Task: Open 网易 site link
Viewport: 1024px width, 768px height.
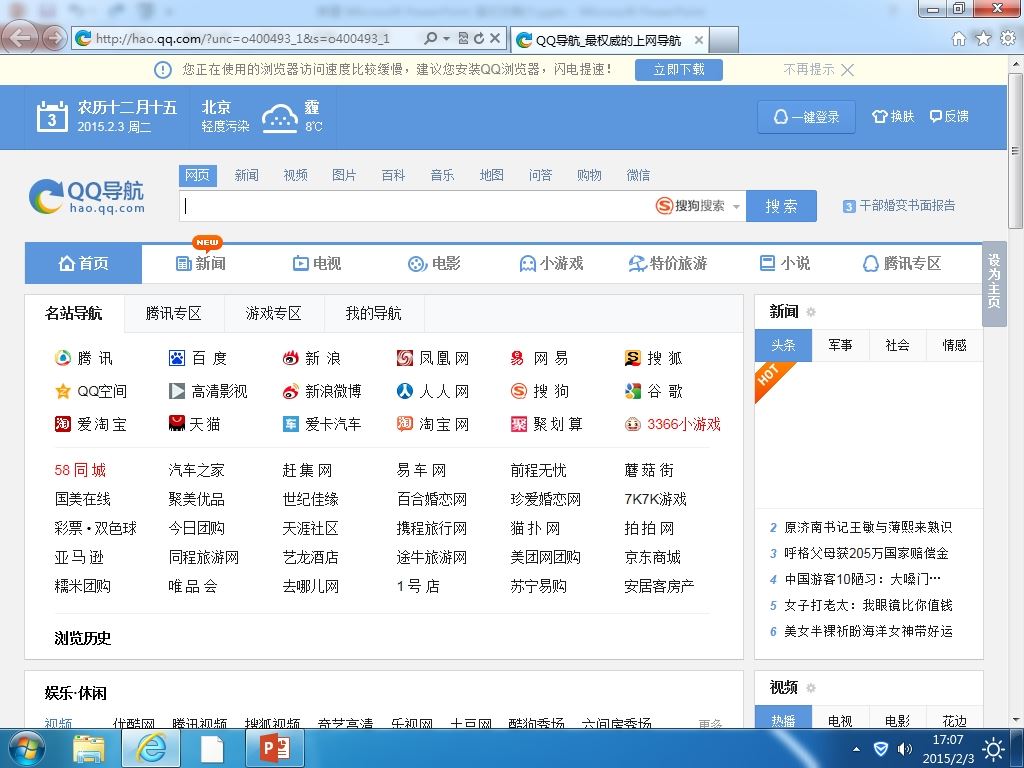Action: click(x=539, y=358)
